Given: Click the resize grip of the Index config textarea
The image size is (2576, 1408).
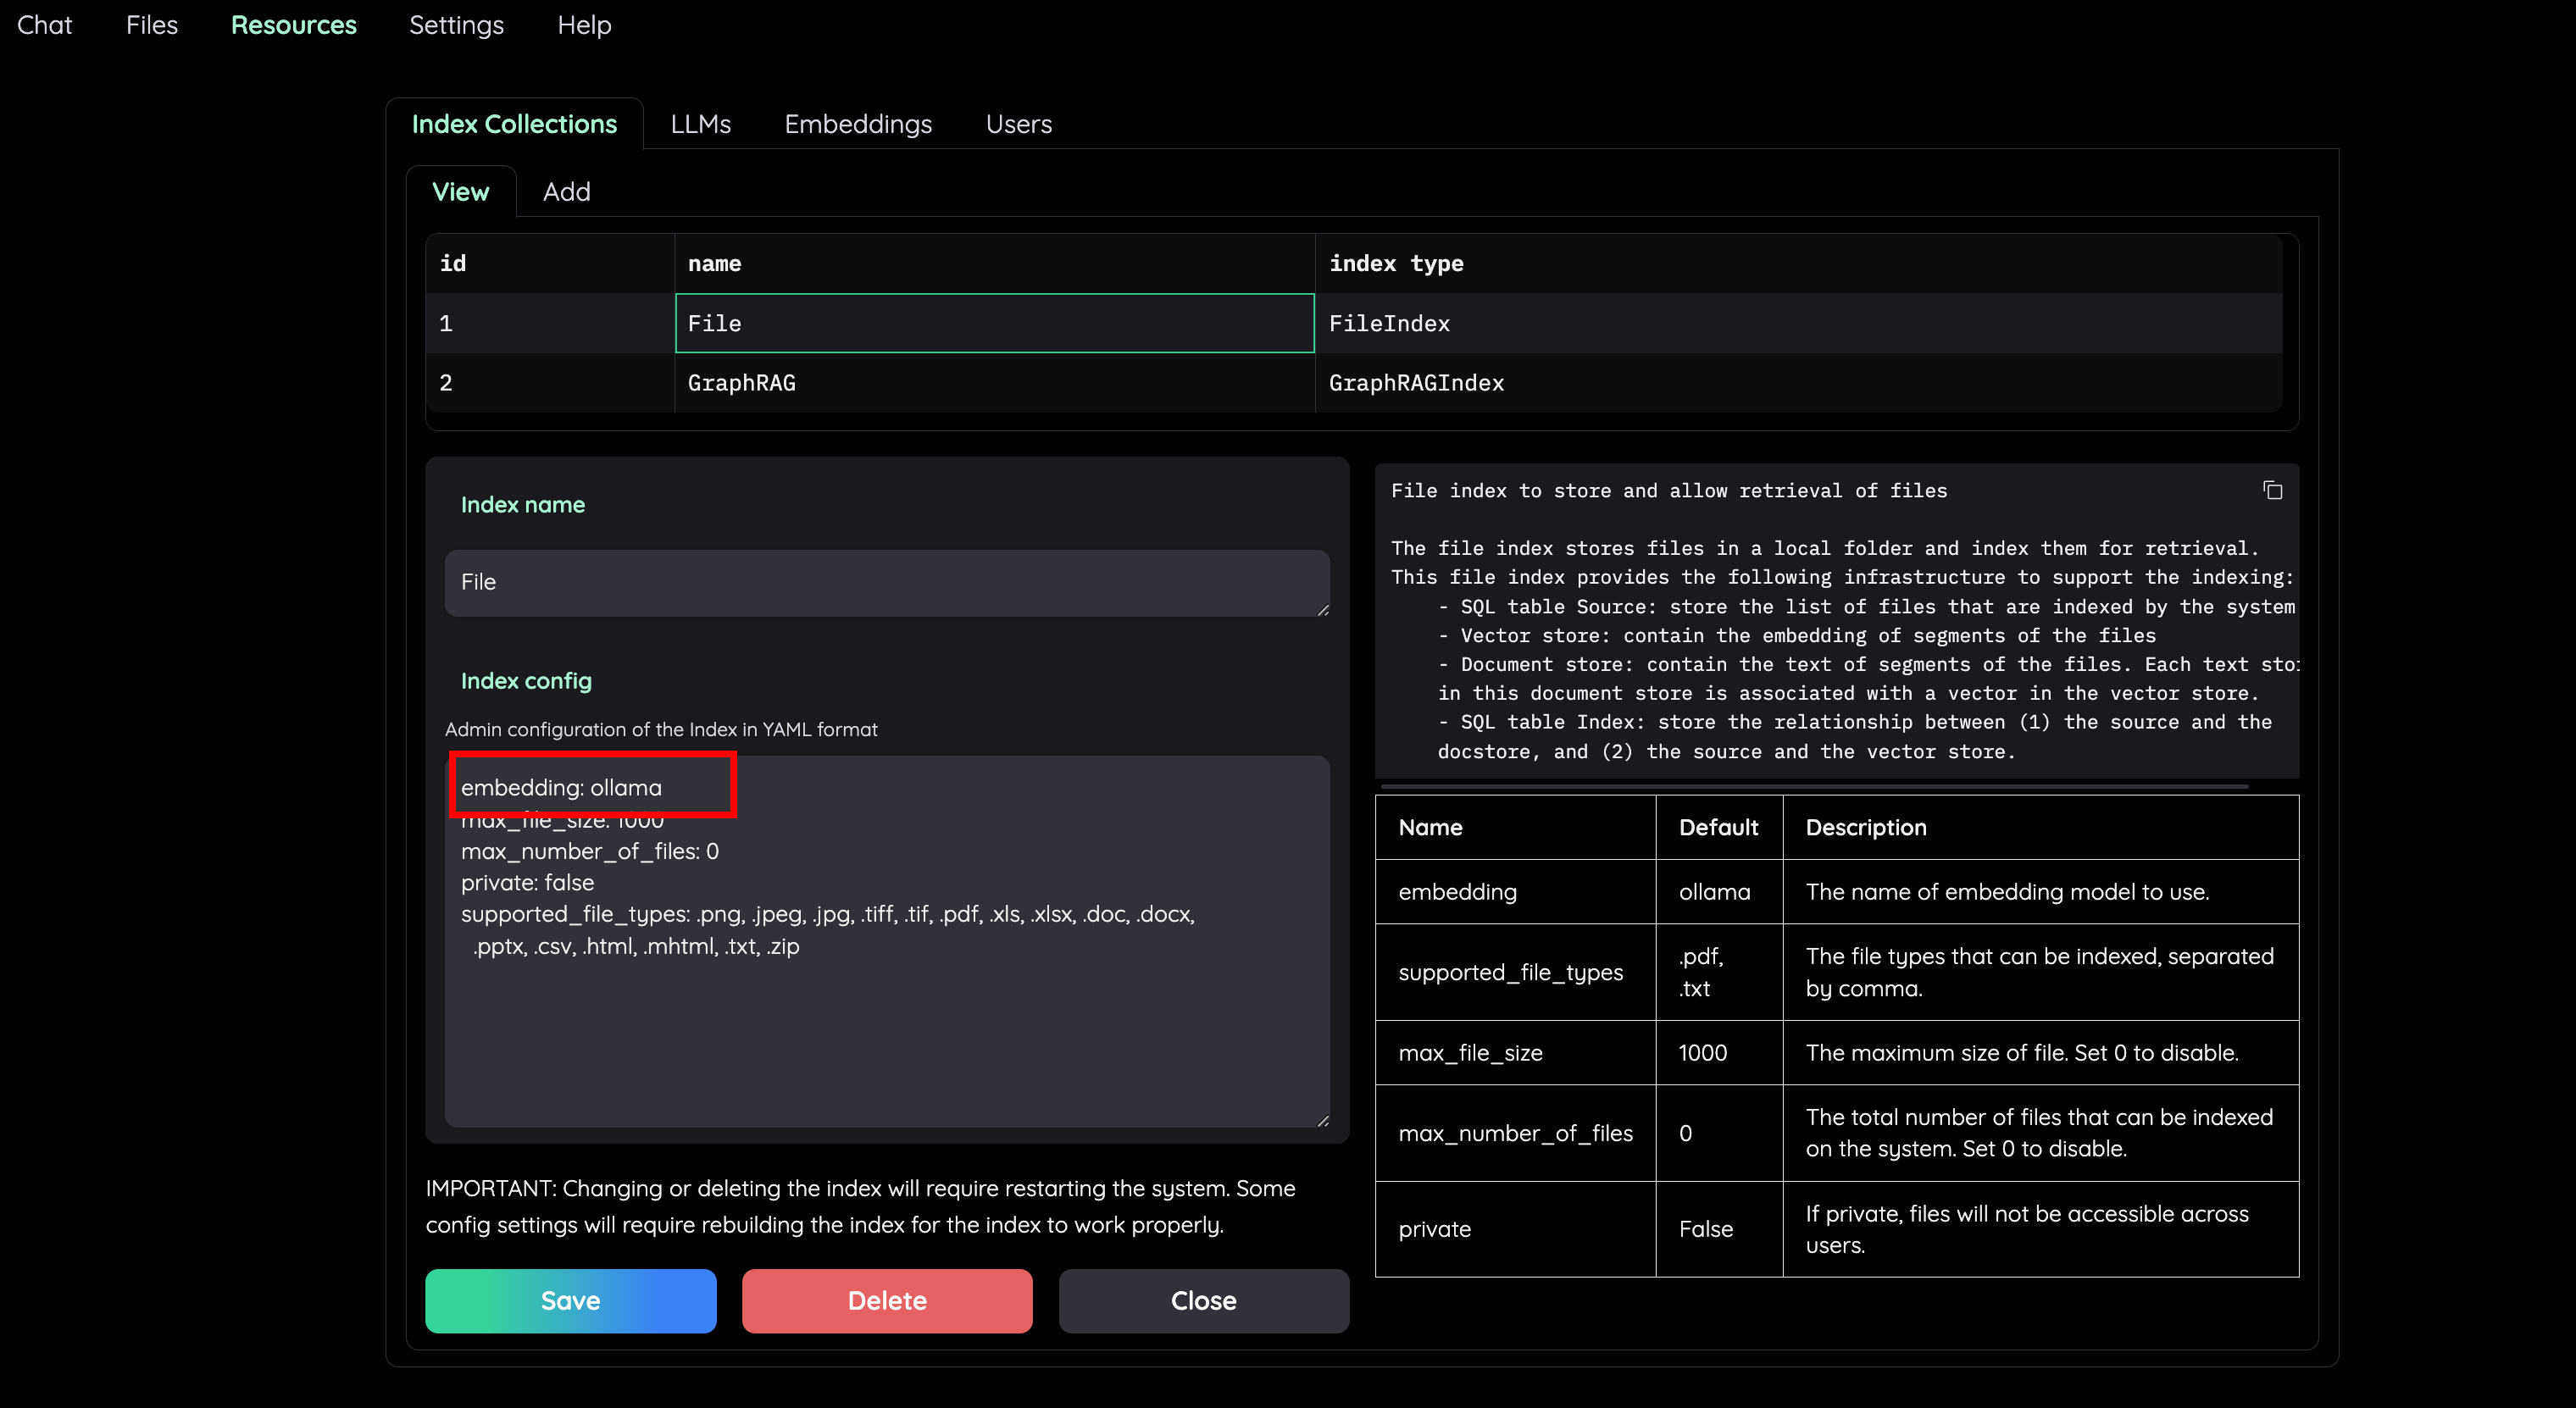Looking at the screenshot, I should pyautogui.click(x=1324, y=1120).
